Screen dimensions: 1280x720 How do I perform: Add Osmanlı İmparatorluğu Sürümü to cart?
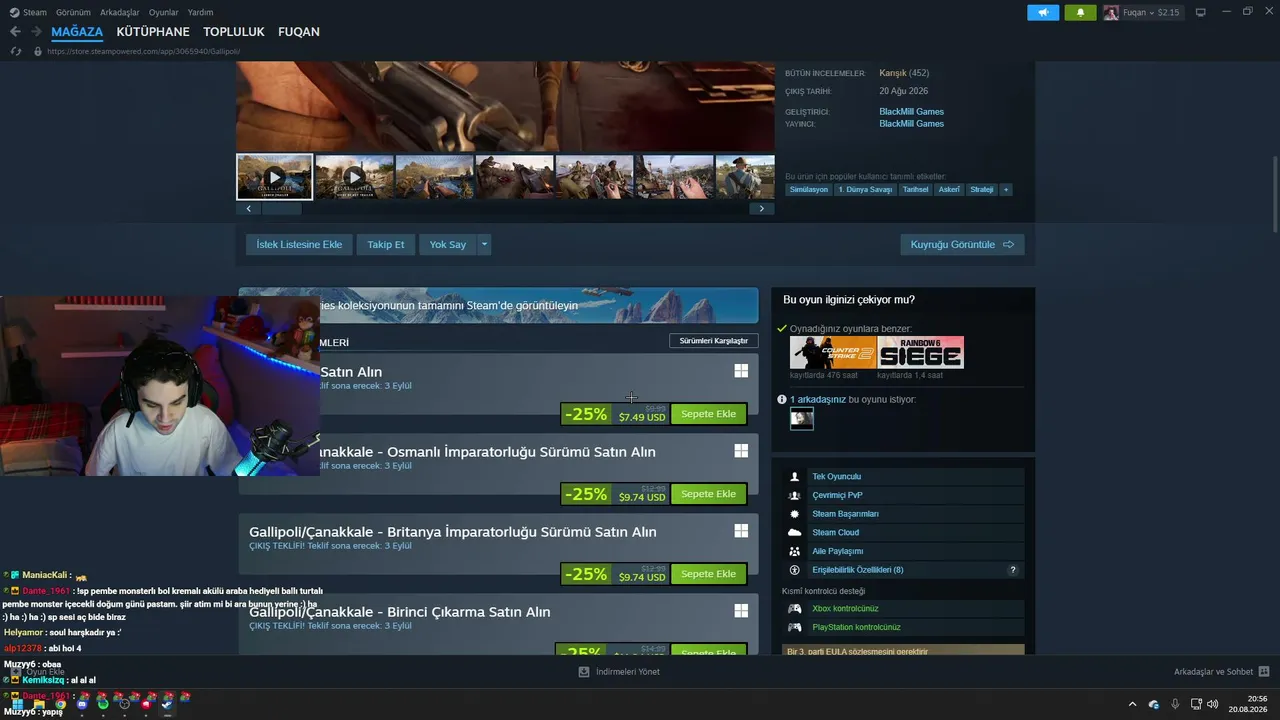click(708, 494)
